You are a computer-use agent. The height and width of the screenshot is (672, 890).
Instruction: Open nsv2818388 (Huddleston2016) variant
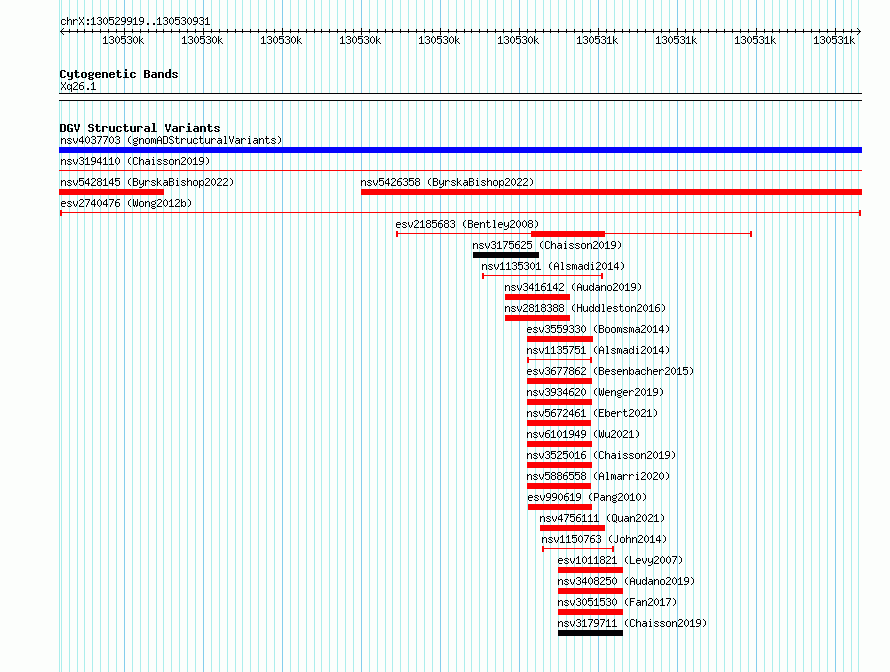(585, 308)
